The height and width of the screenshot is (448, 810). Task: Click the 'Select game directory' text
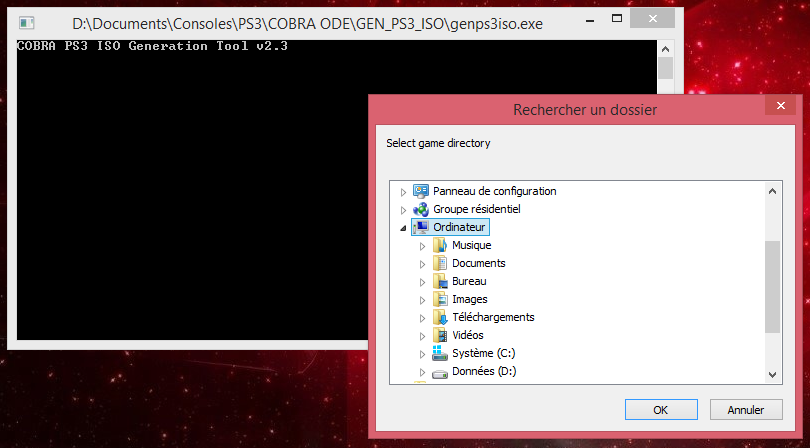[438, 143]
